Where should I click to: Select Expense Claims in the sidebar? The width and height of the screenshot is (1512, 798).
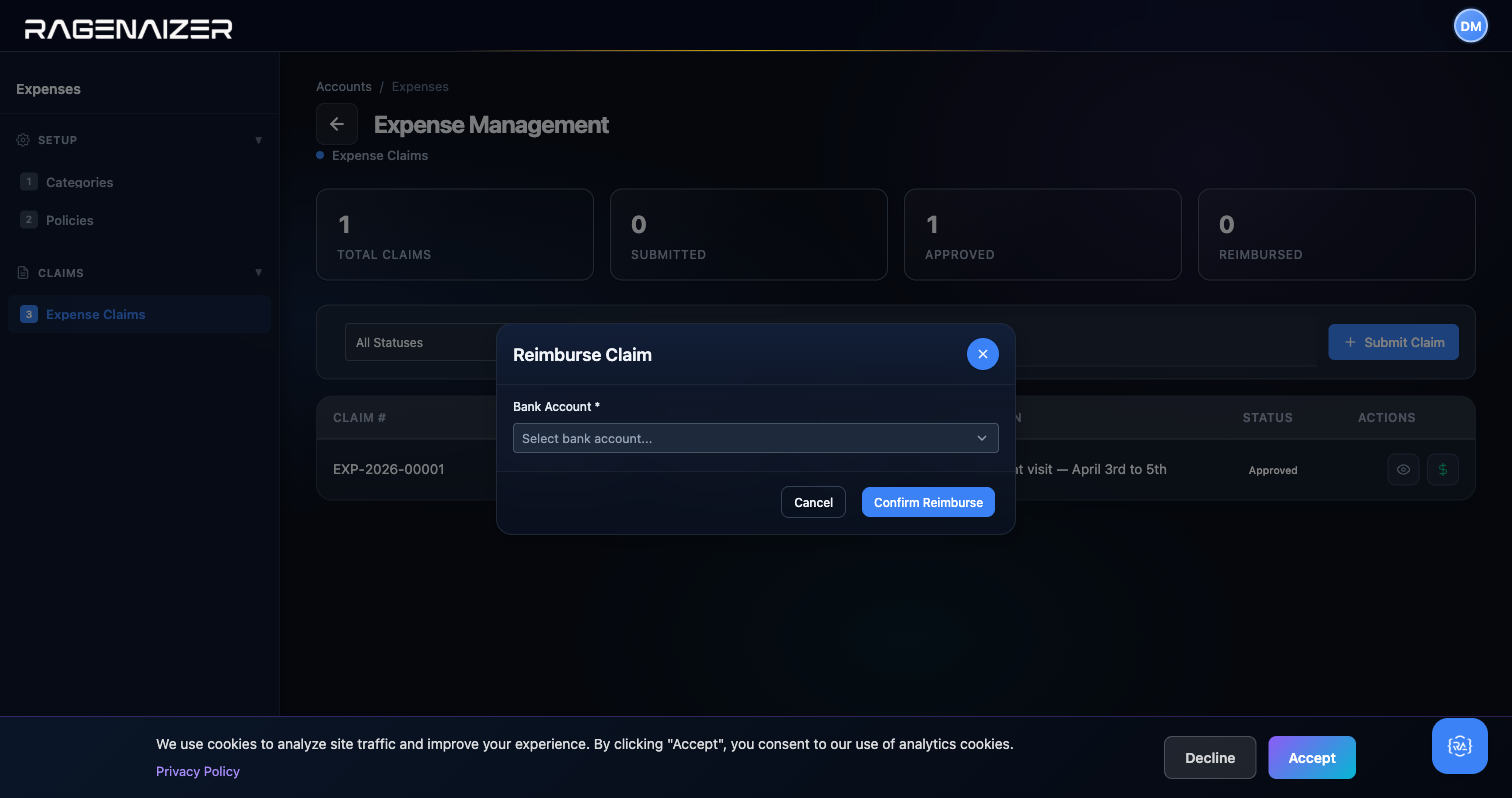tap(139, 314)
